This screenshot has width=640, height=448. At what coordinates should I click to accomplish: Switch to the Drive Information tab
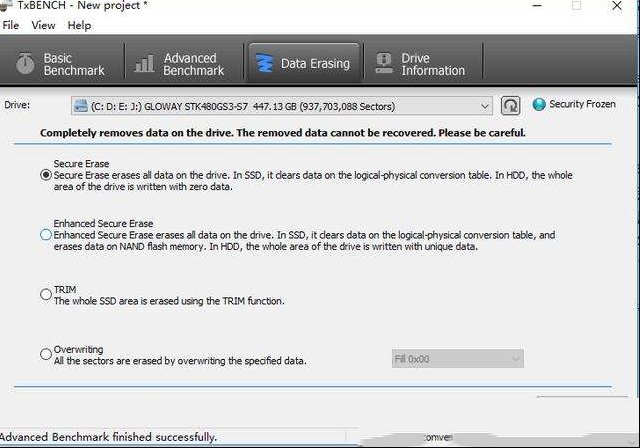pos(423,64)
